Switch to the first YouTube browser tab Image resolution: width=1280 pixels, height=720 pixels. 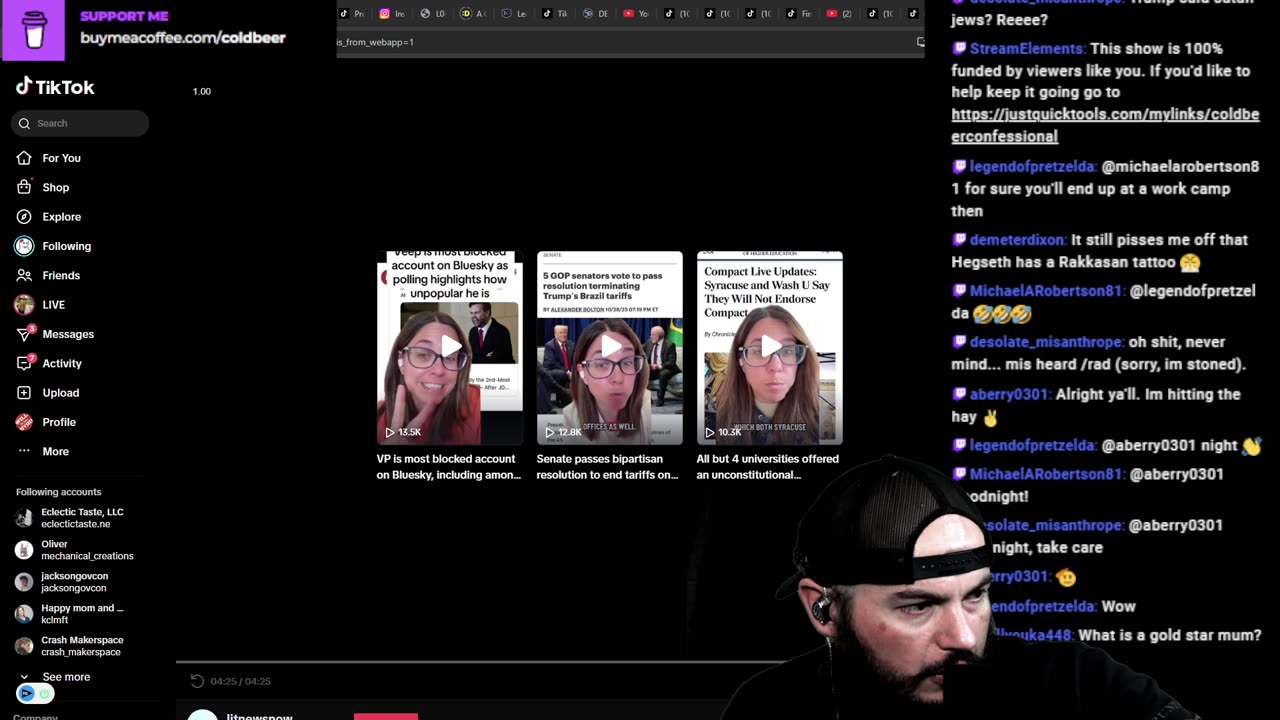pos(636,14)
